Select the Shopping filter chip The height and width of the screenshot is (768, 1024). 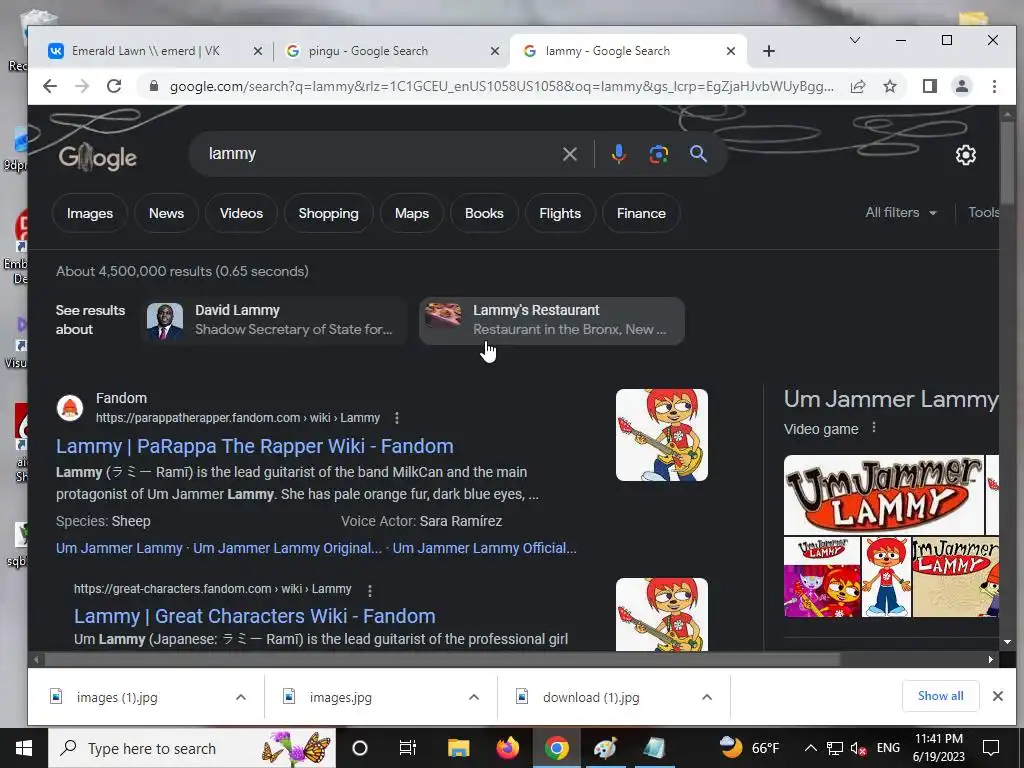328,214
